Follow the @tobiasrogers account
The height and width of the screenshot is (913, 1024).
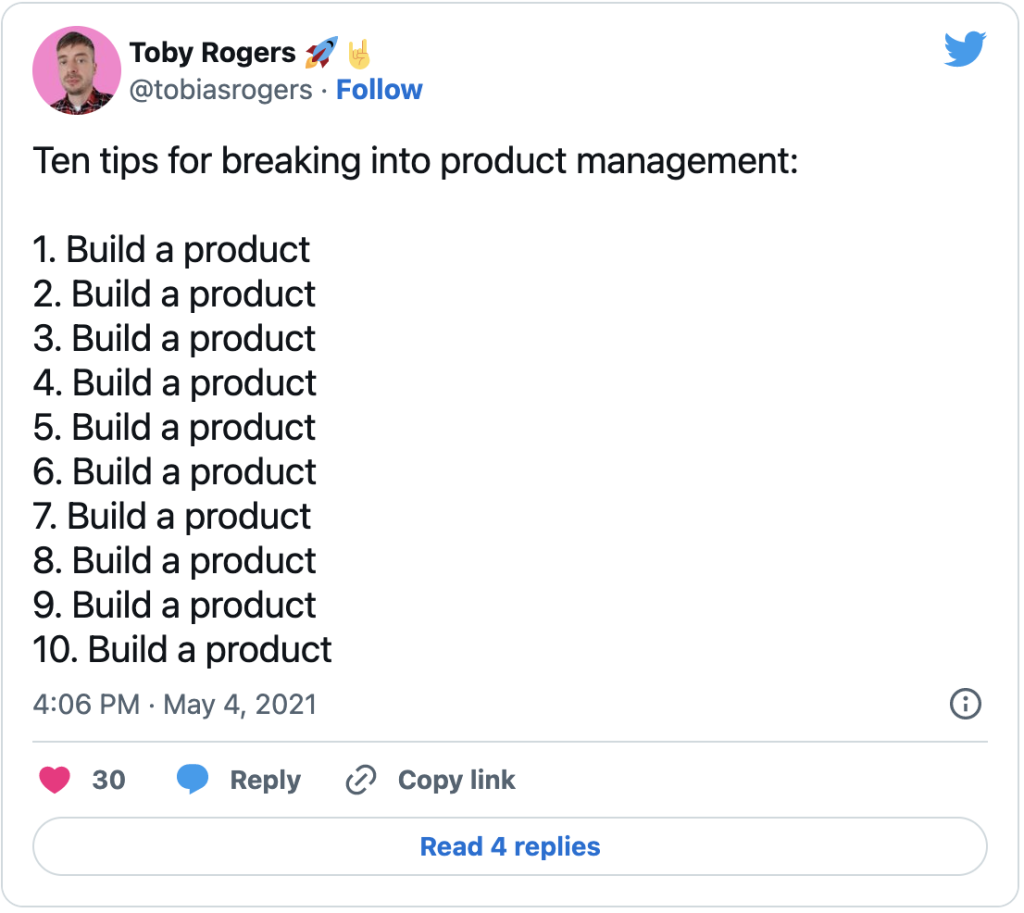coord(379,89)
